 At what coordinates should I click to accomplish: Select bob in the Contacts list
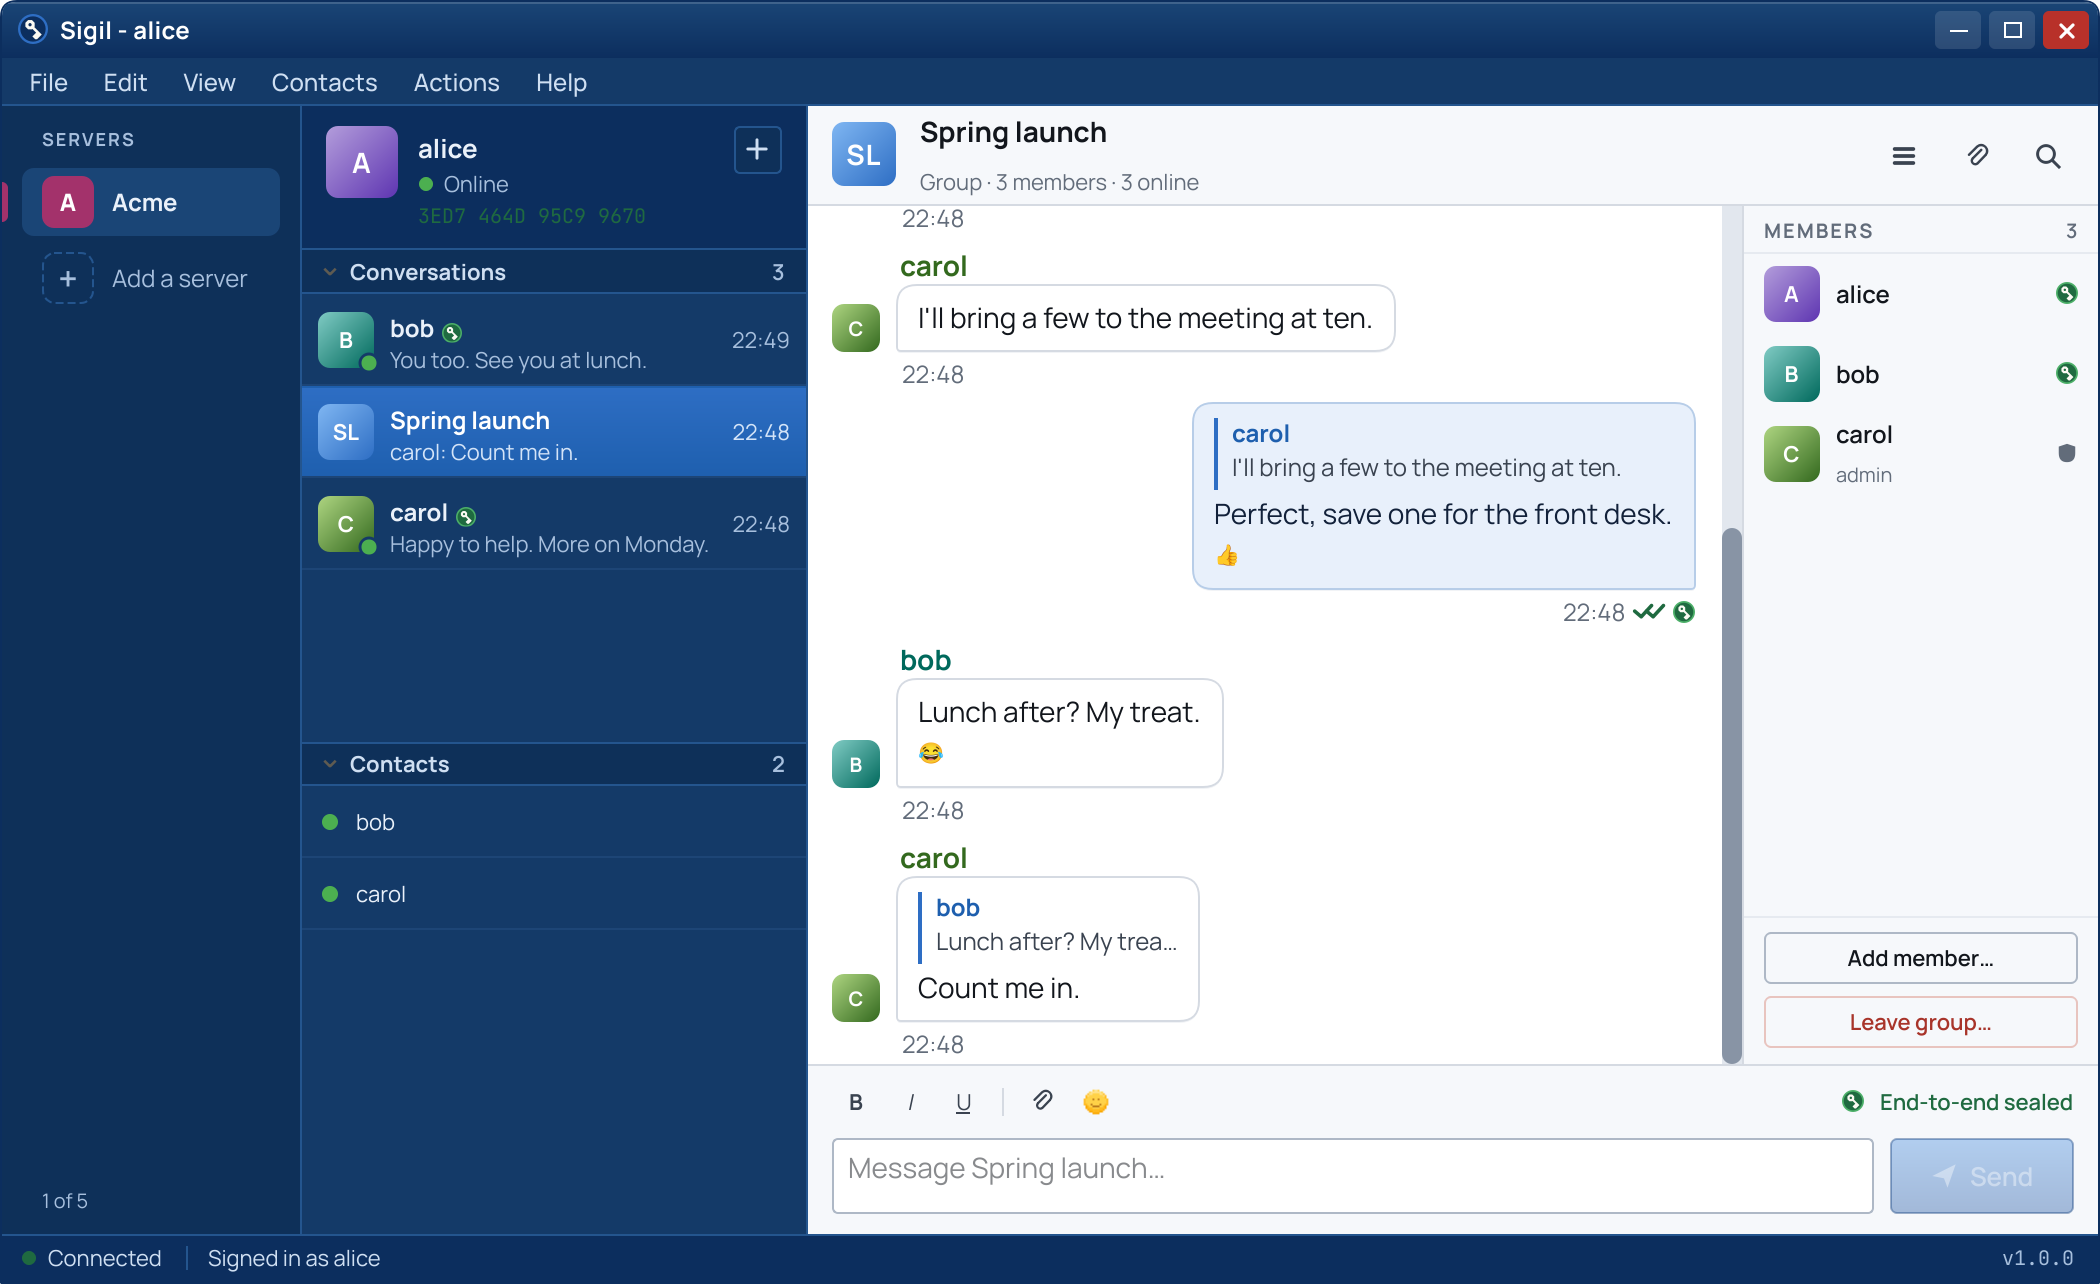pos(553,822)
